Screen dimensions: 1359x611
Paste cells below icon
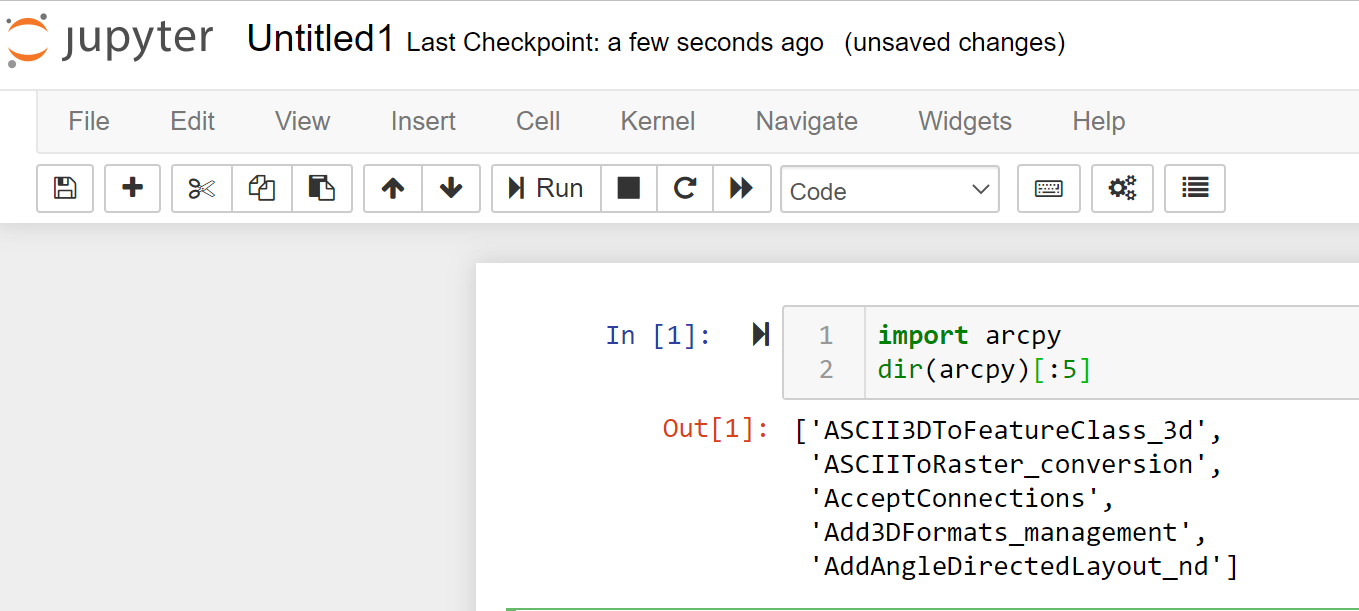pyautogui.click(x=321, y=188)
